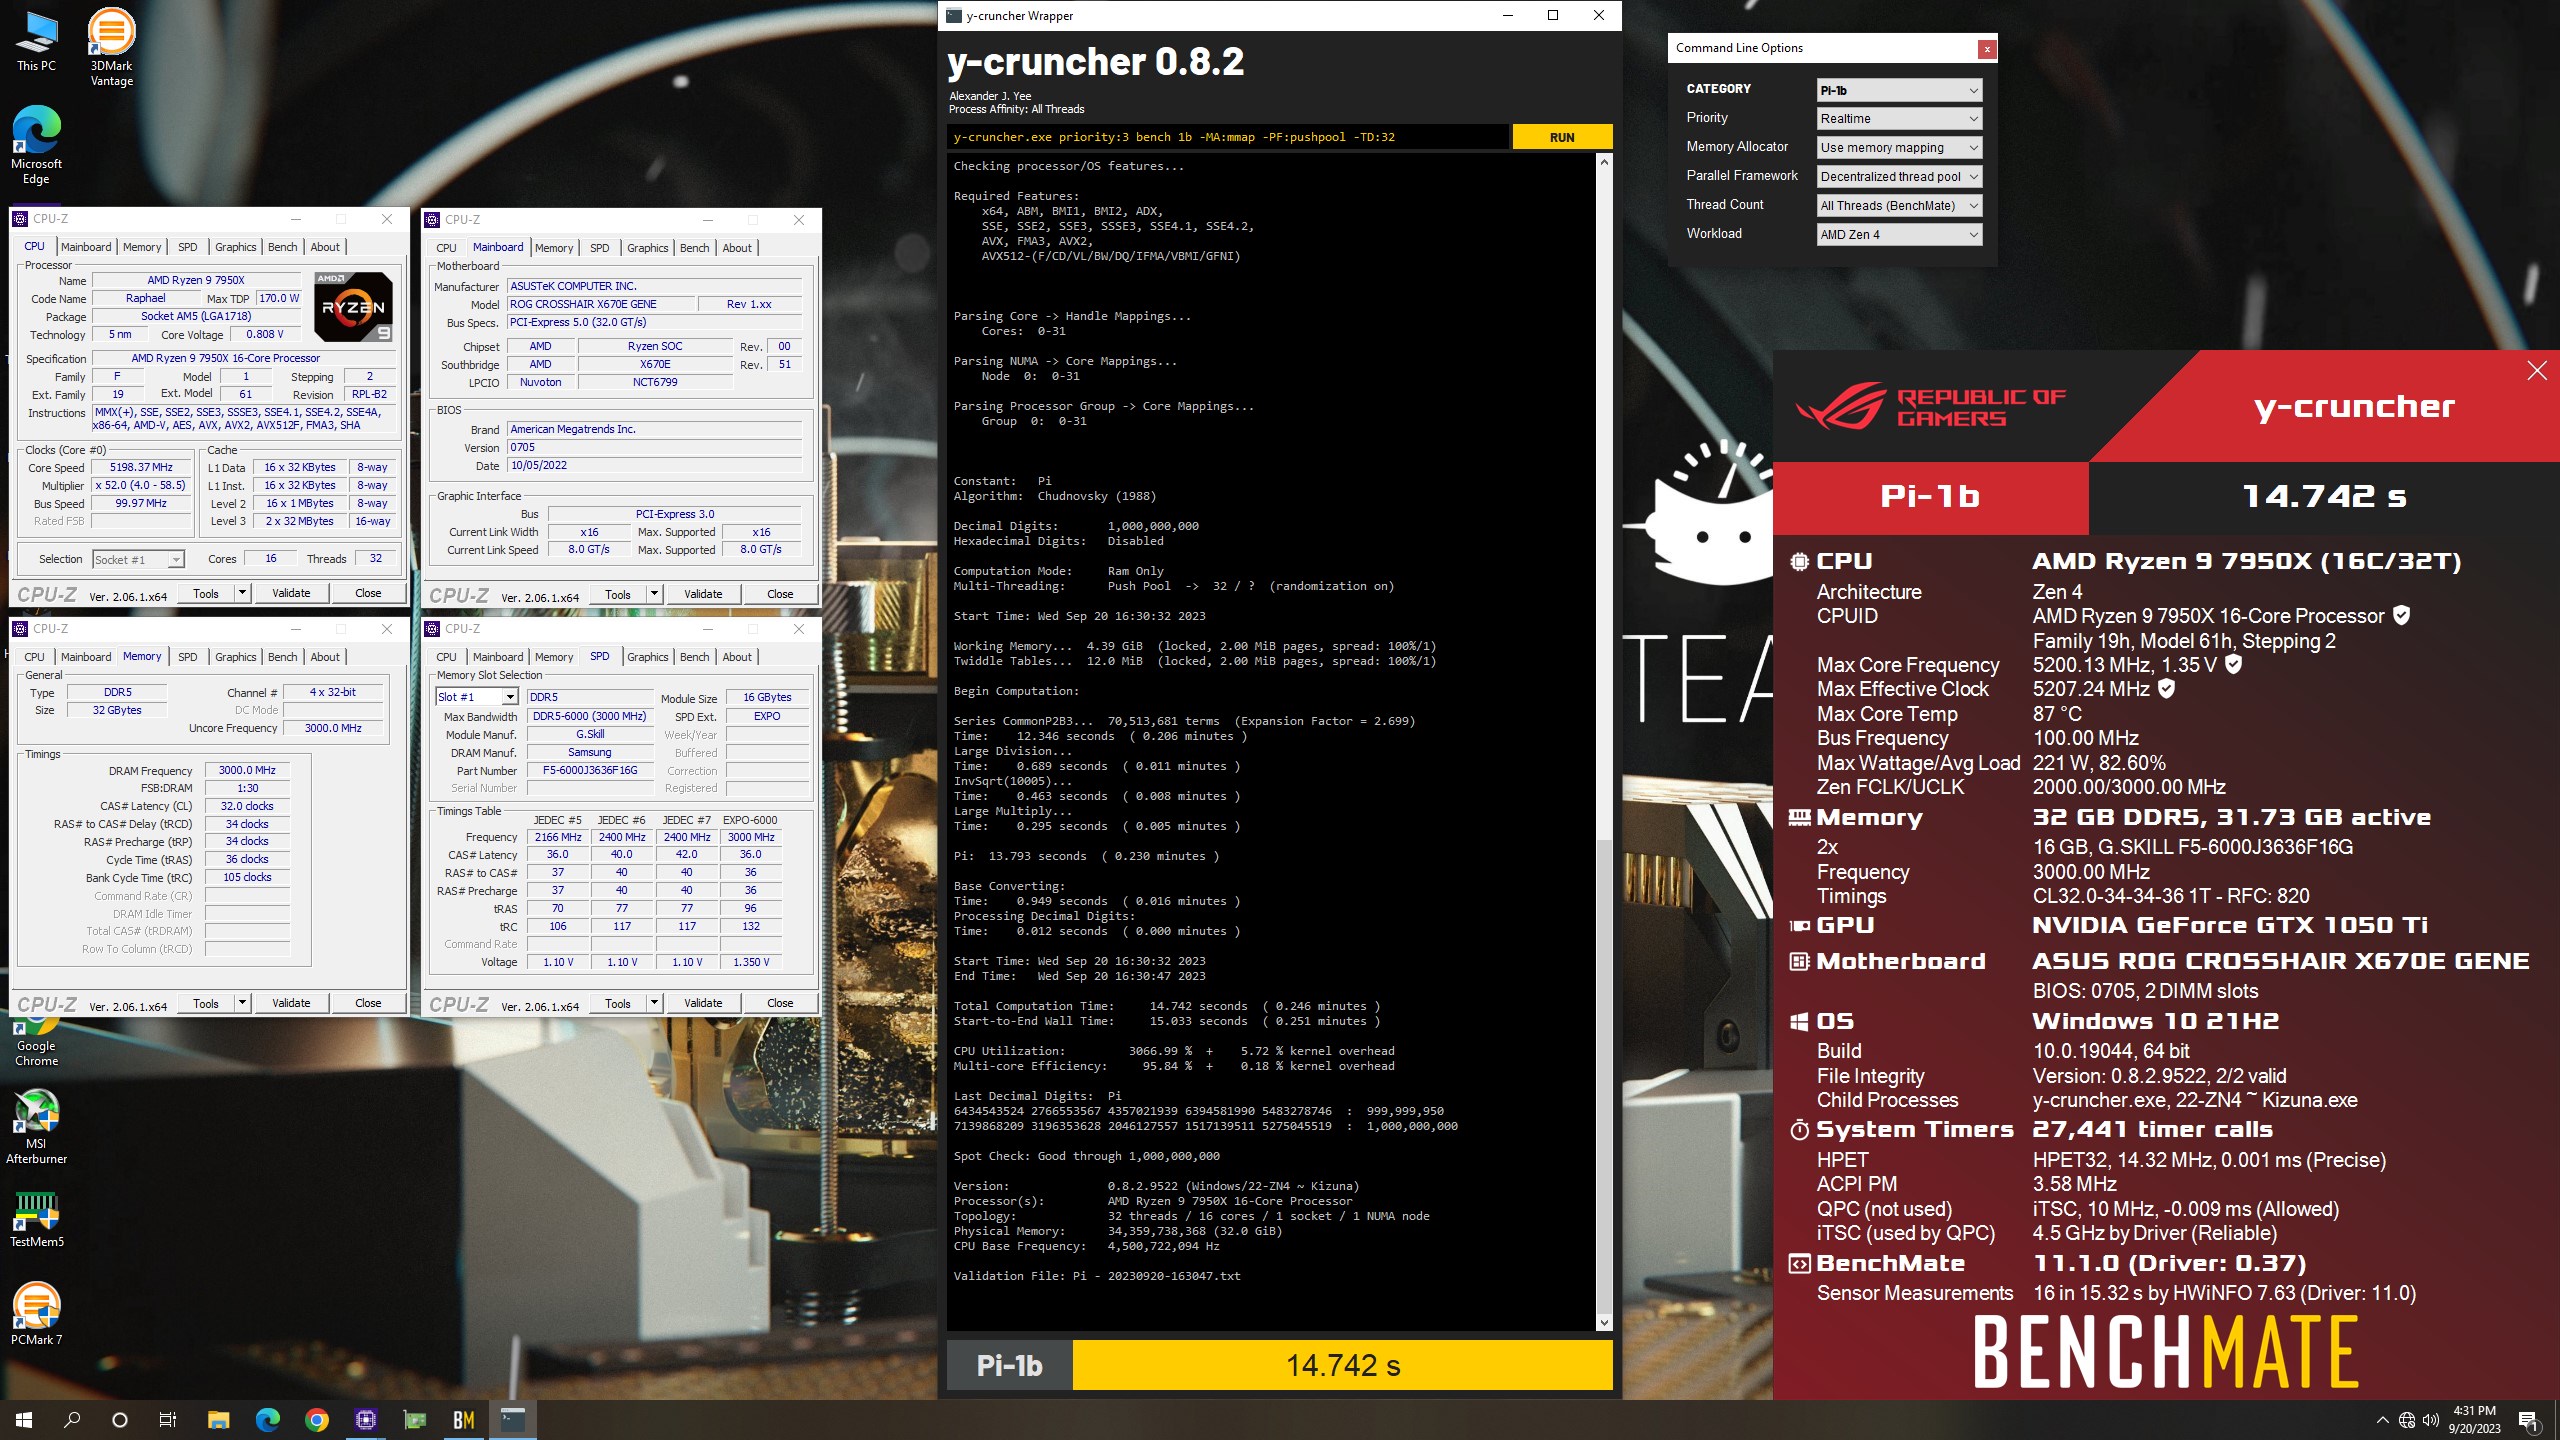Image resolution: width=2560 pixels, height=1440 pixels.
Task: Open the TestMem5 desktop shortcut
Action: pyautogui.click(x=36, y=1219)
